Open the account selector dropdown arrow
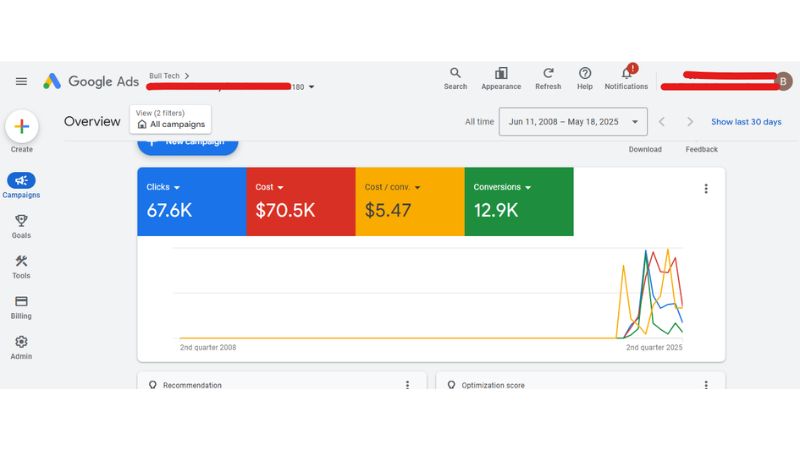This screenshot has height=450, width=800. click(x=311, y=87)
